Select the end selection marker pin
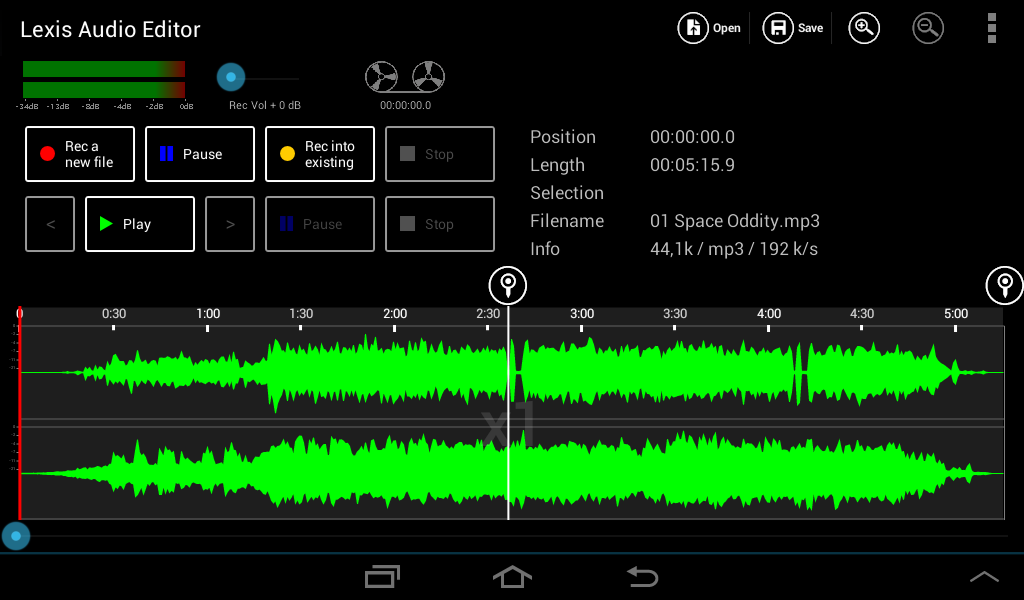1024x600 pixels. pyautogui.click(x=1005, y=285)
